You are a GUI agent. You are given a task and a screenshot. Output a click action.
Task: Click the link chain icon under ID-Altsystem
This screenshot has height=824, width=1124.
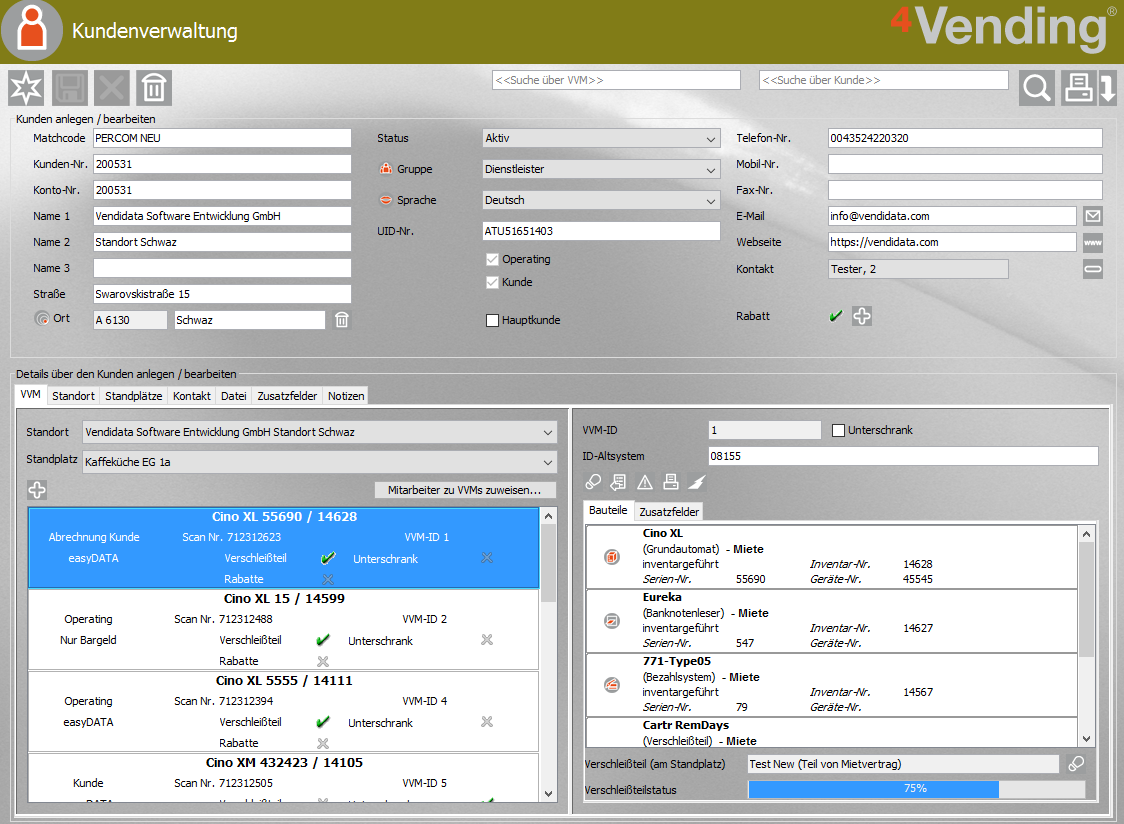[x=593, y=483]
